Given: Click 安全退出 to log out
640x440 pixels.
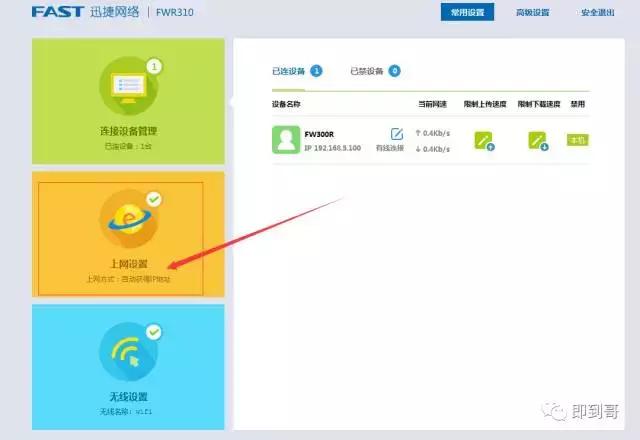Looking at the screenshot, I should 598,13.
